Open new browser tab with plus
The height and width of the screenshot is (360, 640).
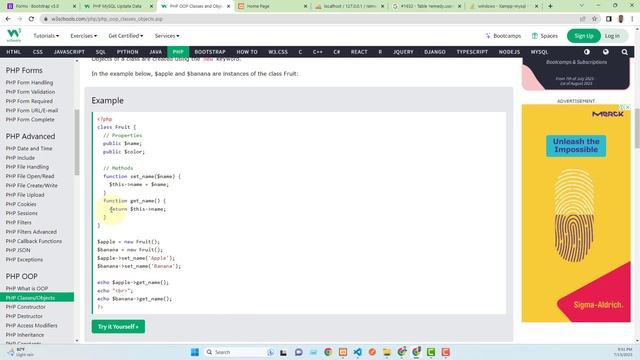(x=550, y=6)
